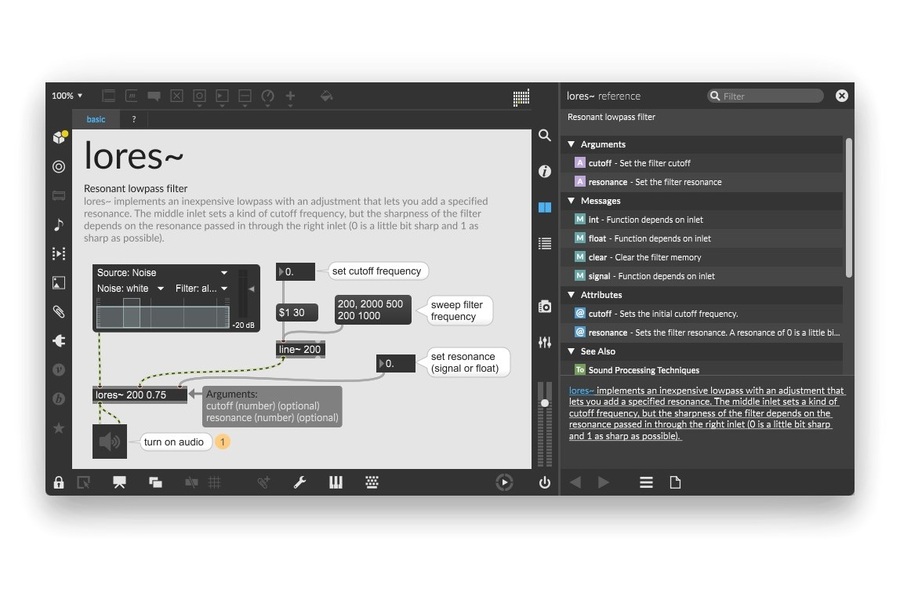
Task: Open the snapshots camera icon
Action: (x=545, y=306)
